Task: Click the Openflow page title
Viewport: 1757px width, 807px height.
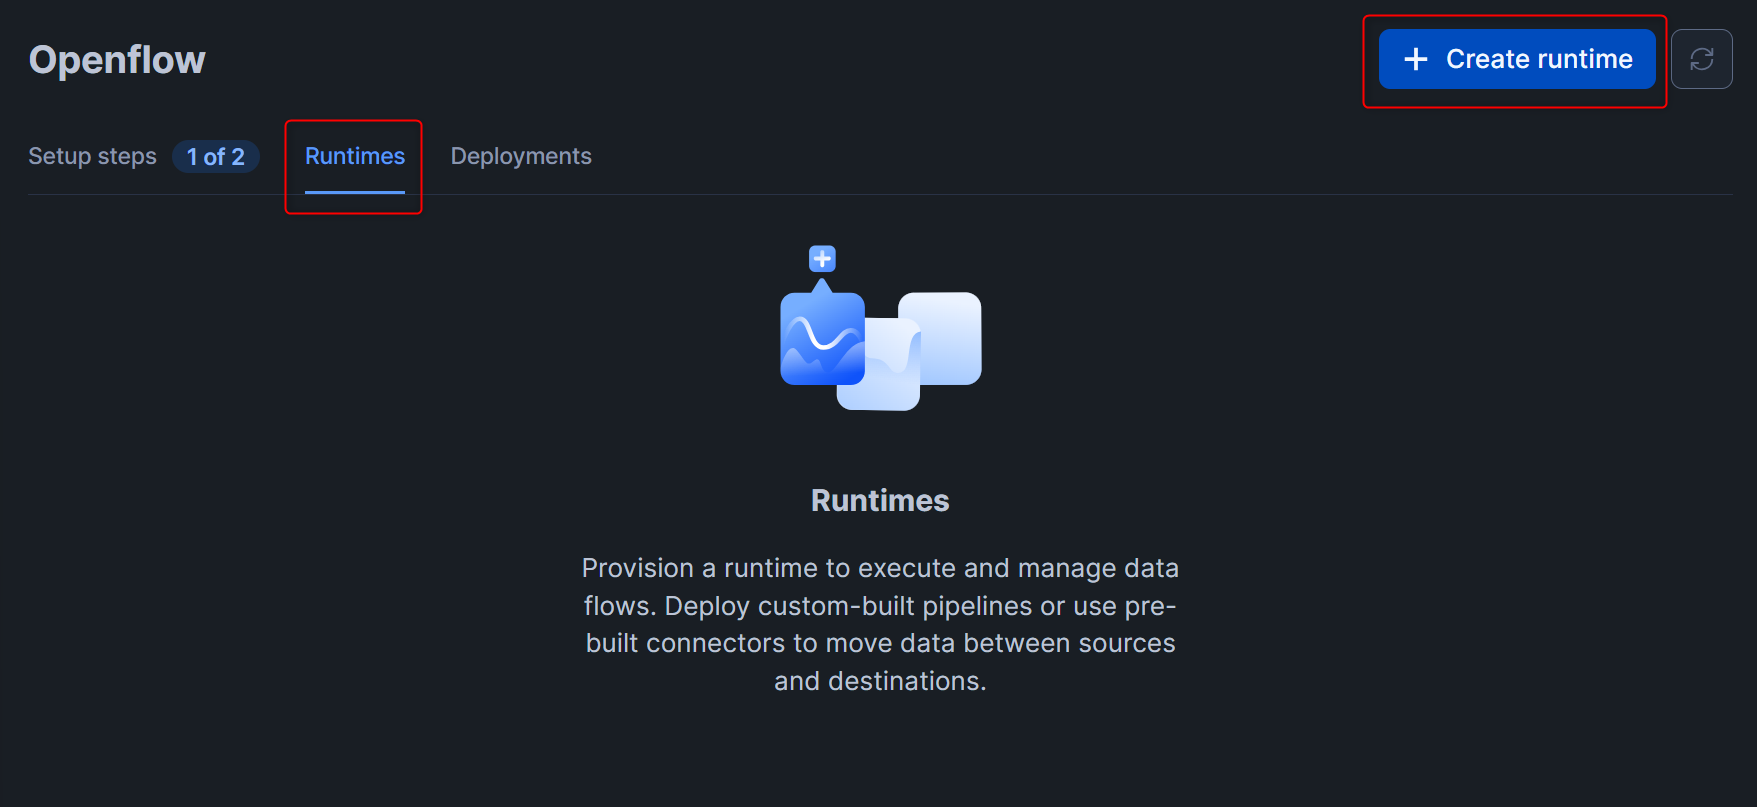Action: [117, 60]
